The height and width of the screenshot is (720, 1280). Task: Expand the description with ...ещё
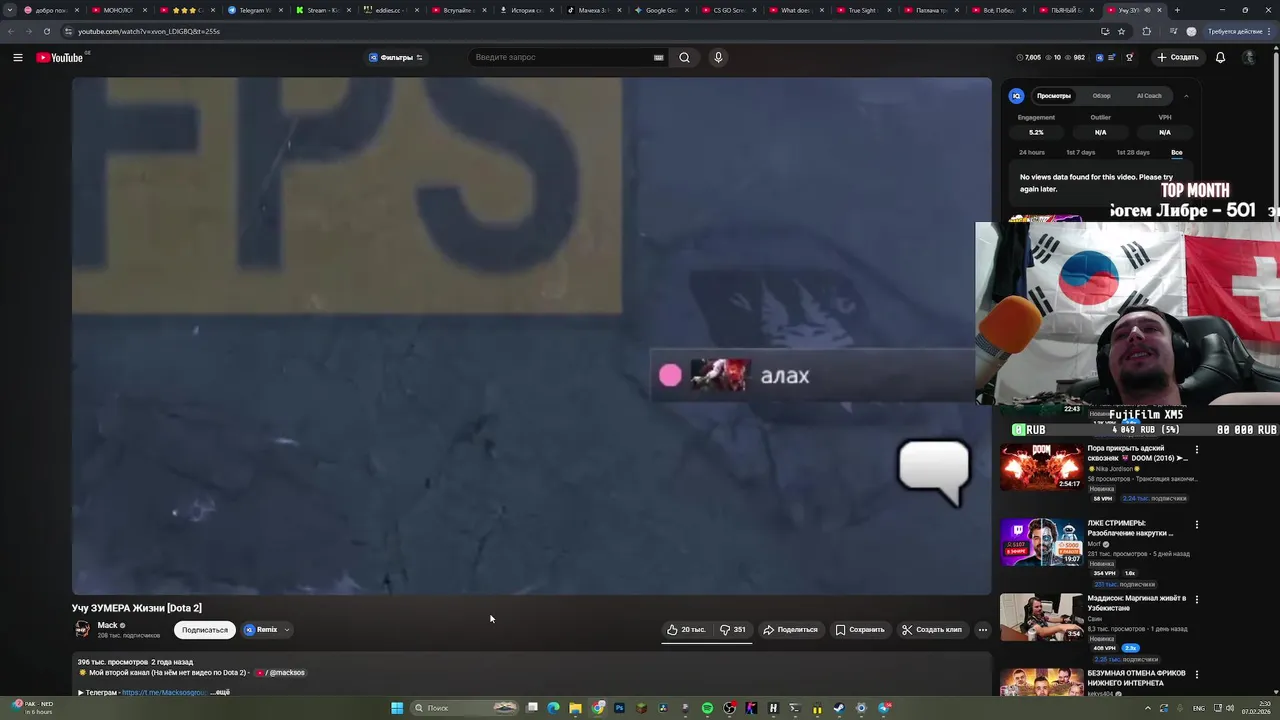pos(219,692)
